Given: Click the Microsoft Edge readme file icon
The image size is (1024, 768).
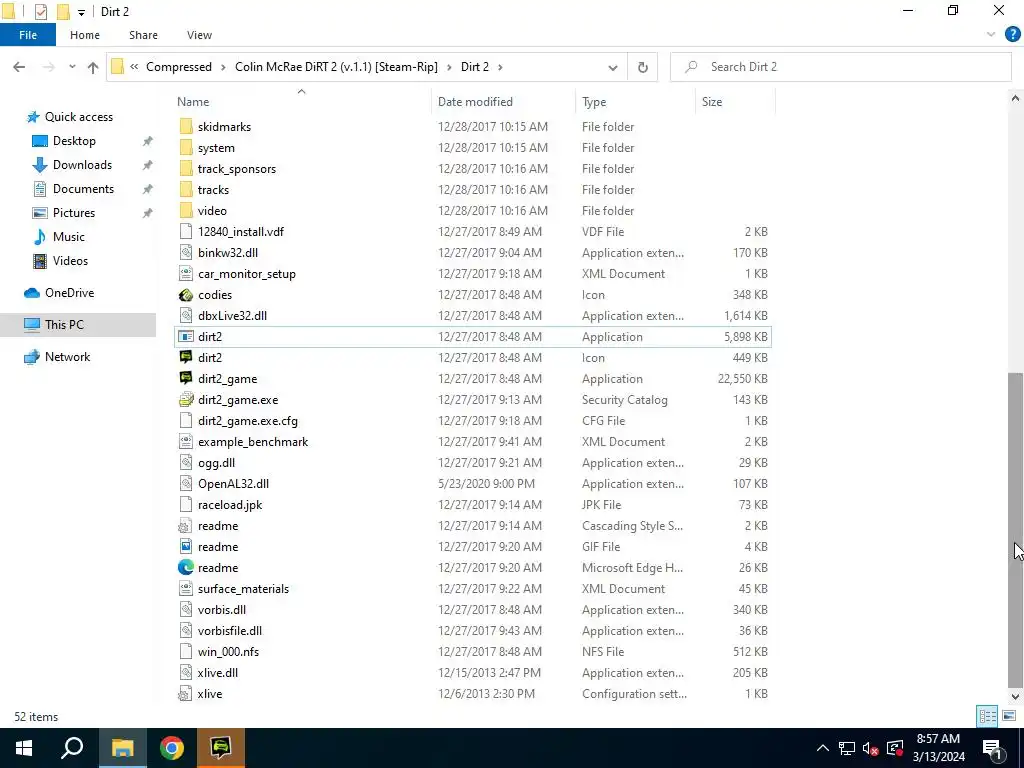Looking at the screenshot, I should point(186,568).
